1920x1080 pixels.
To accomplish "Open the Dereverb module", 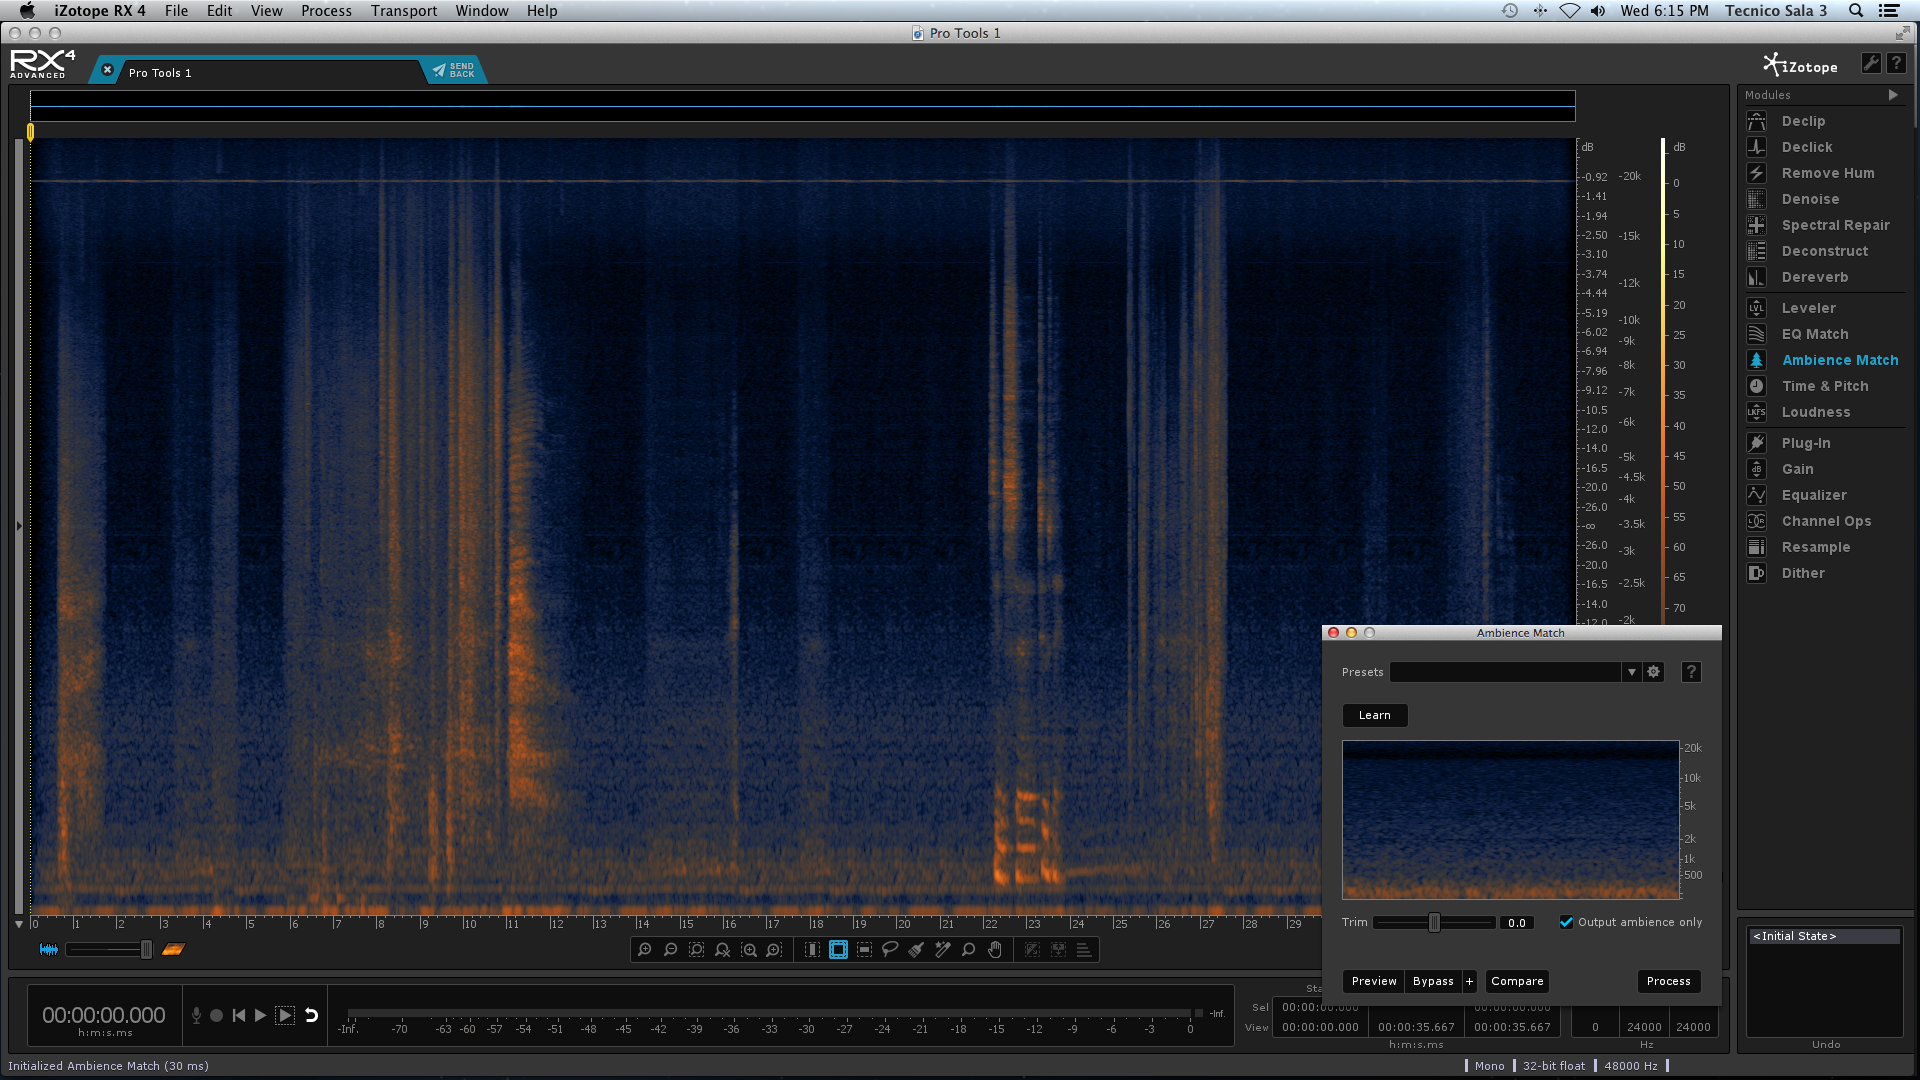I will 1814,277.
